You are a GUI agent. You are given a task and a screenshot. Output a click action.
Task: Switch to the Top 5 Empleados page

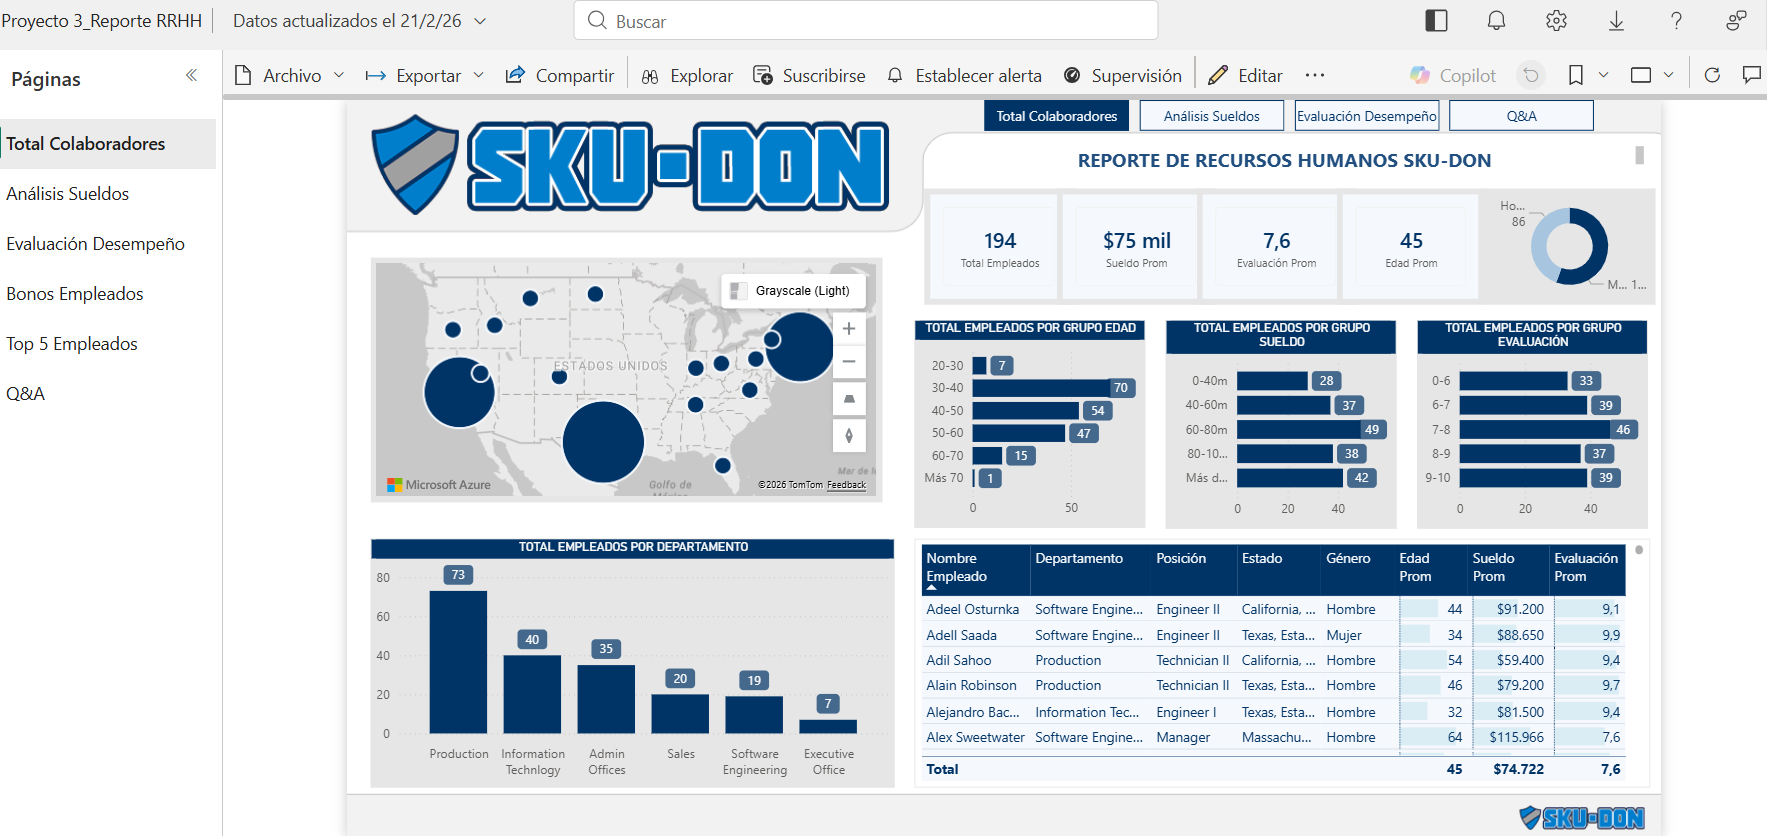coord(72,344)
